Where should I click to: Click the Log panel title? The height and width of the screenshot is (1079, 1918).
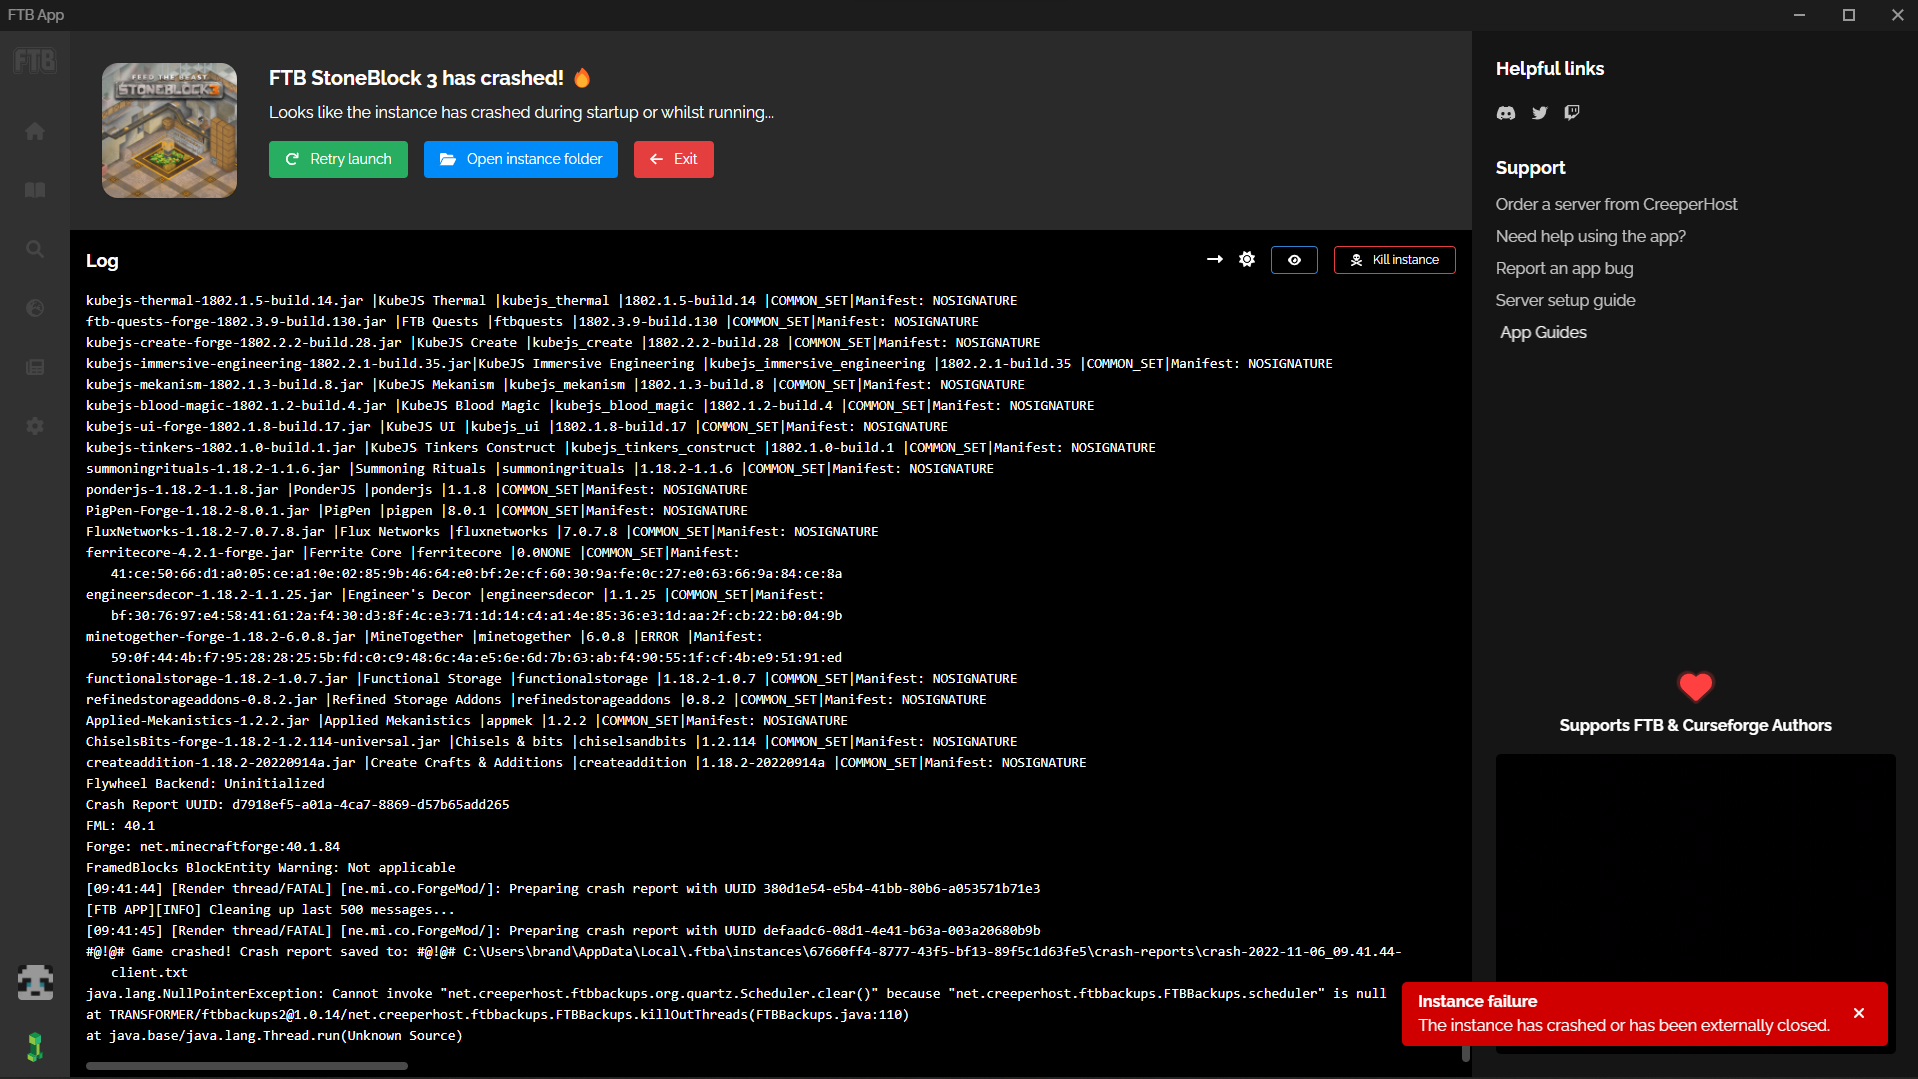tap(102, 260)
